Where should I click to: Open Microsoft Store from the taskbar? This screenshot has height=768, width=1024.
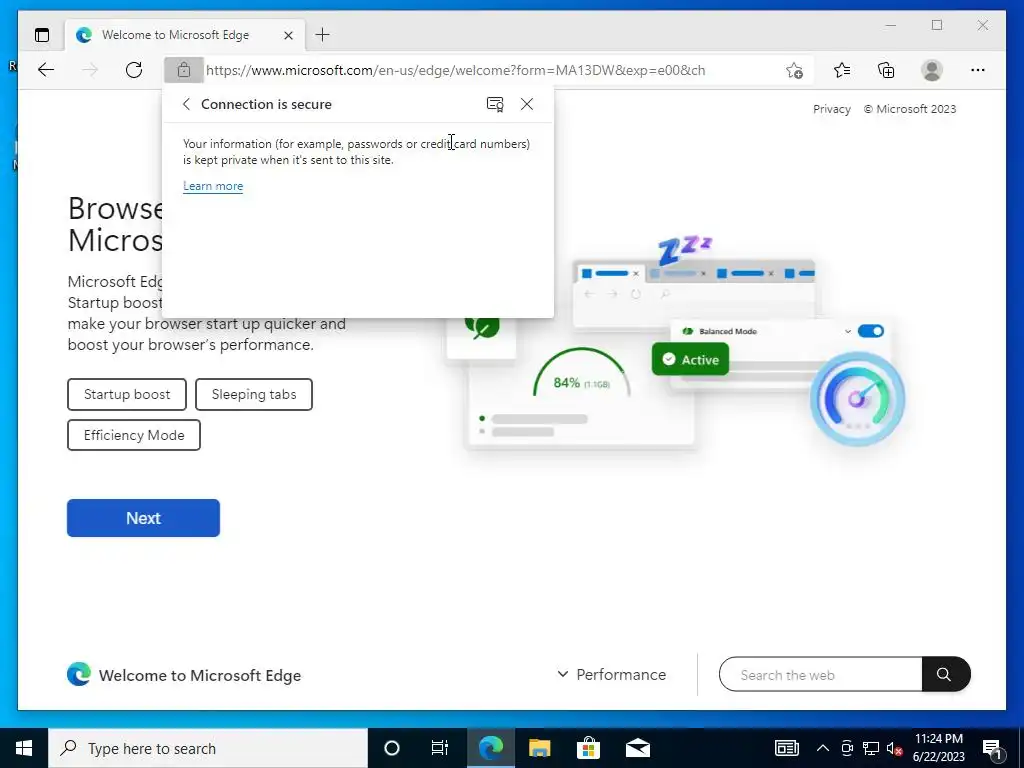point(588,748)
